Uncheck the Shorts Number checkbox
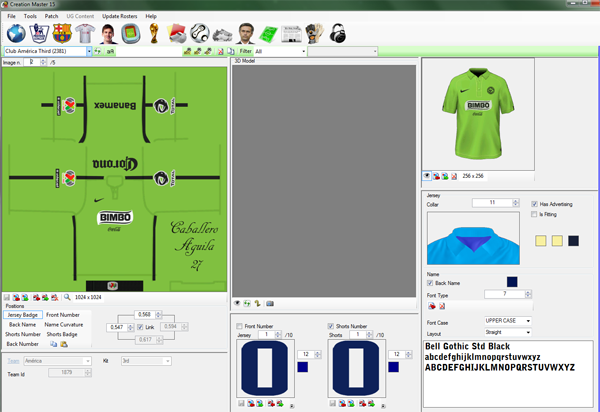 coord(331,326)
